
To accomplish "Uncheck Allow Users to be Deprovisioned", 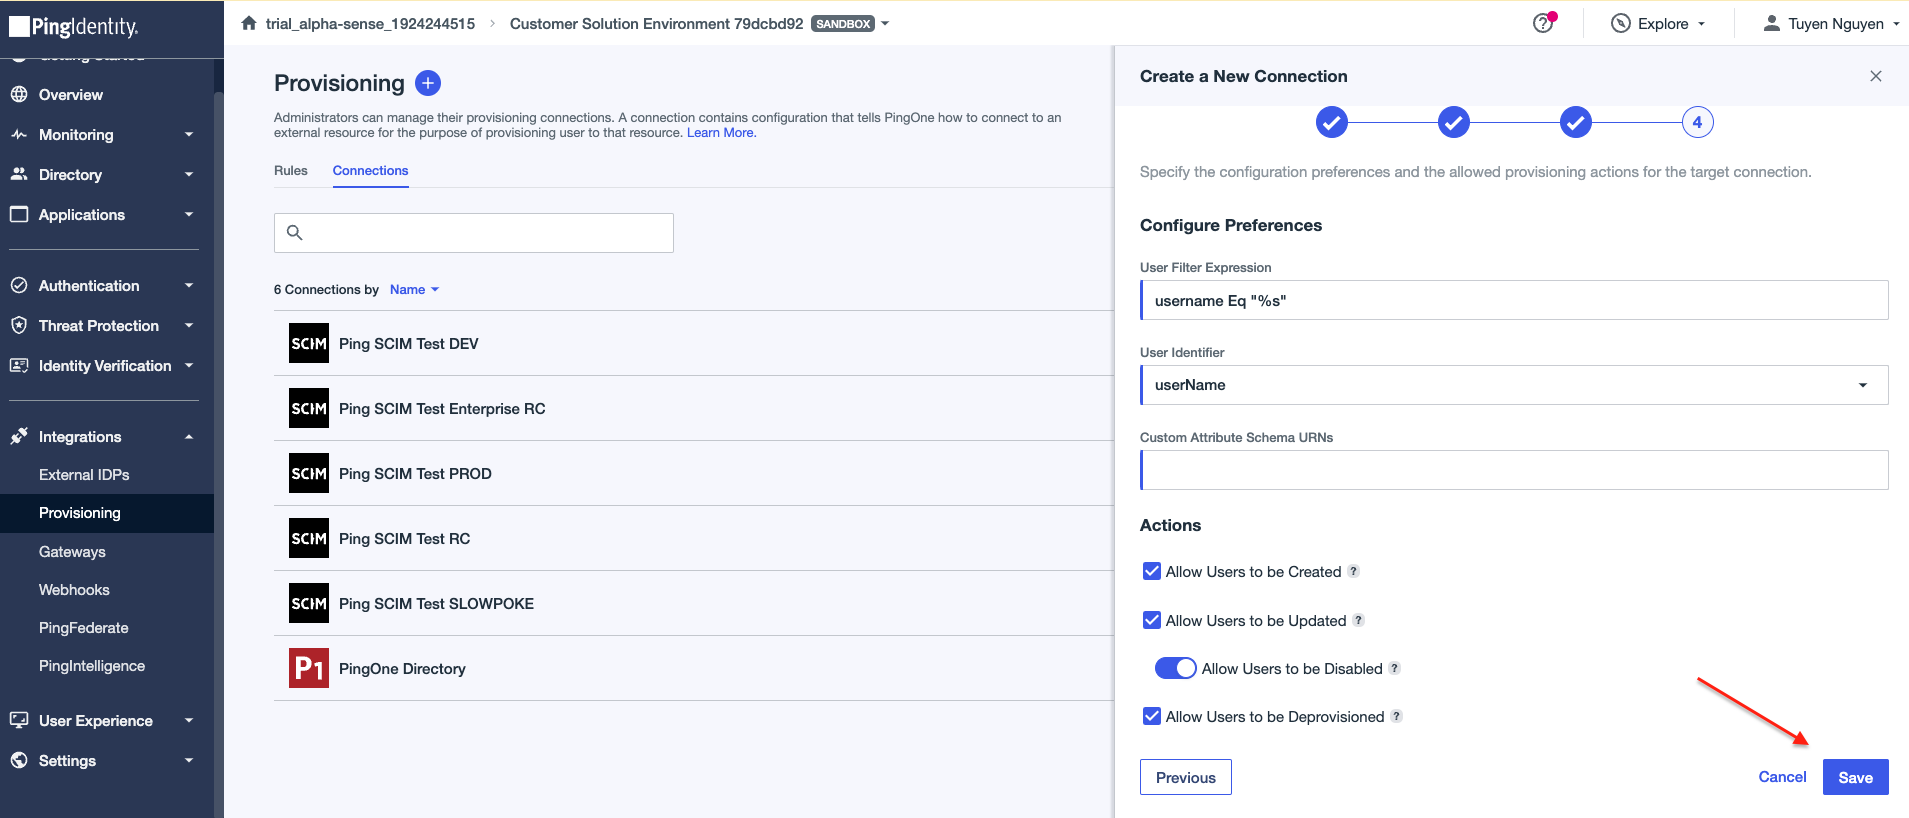I will point(1152,716).
